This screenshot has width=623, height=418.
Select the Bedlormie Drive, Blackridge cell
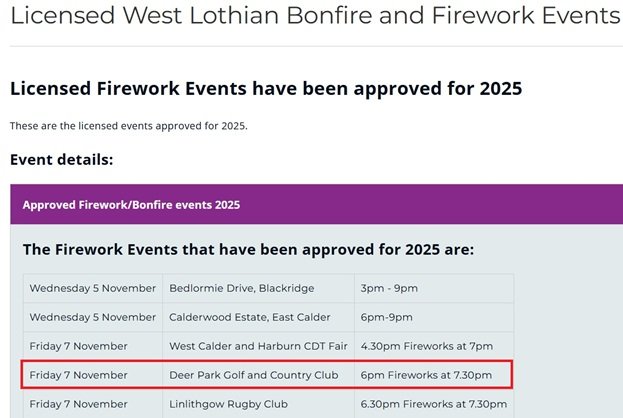242,288
